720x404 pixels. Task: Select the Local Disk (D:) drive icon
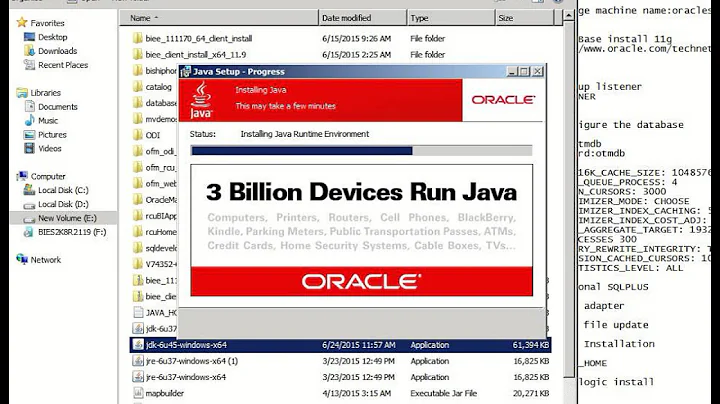[29, 205]
